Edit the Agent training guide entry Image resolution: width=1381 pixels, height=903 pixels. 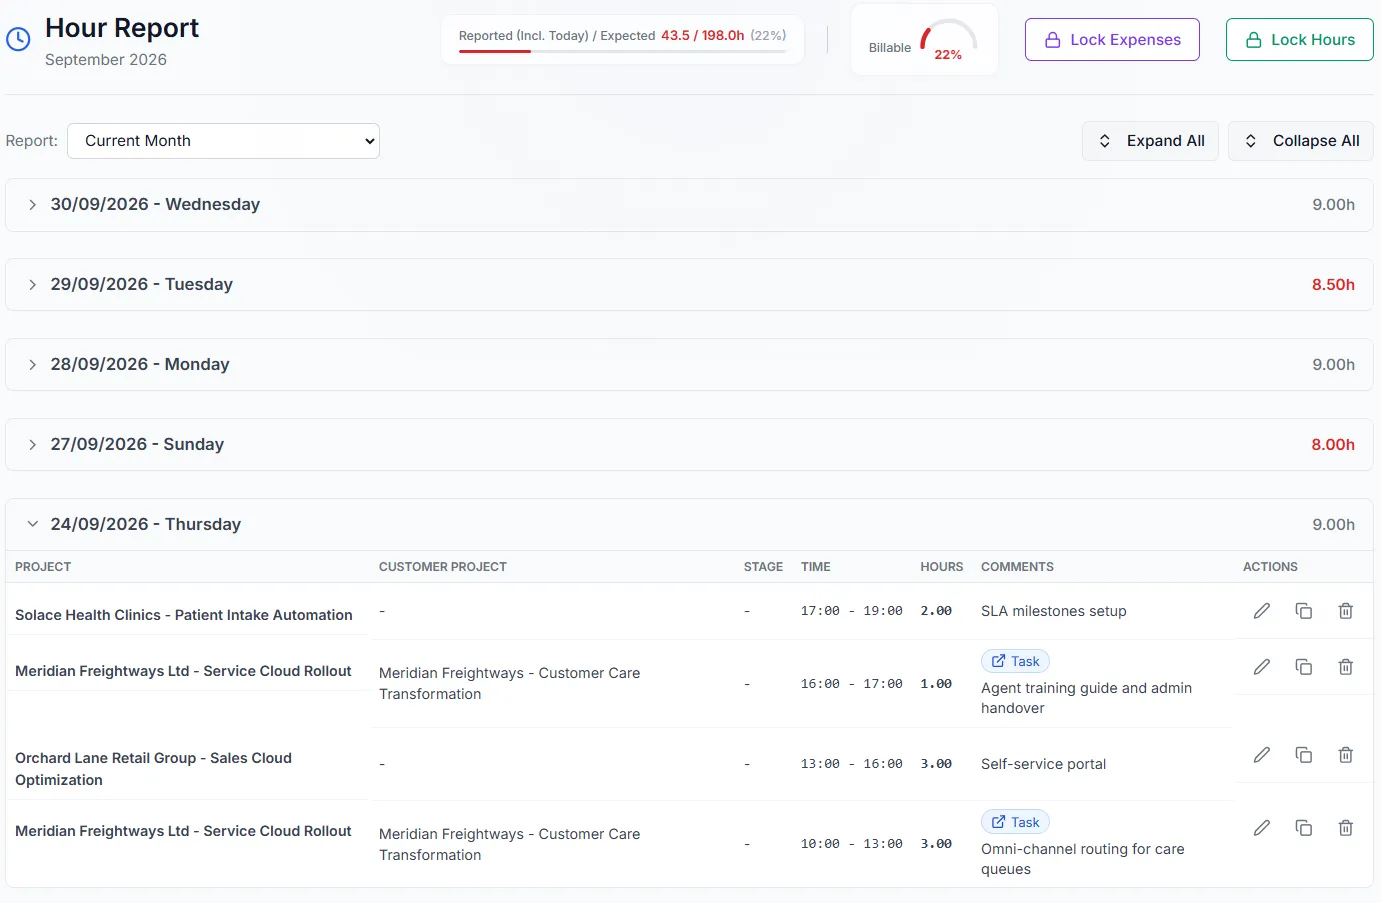pos(1262,667)
